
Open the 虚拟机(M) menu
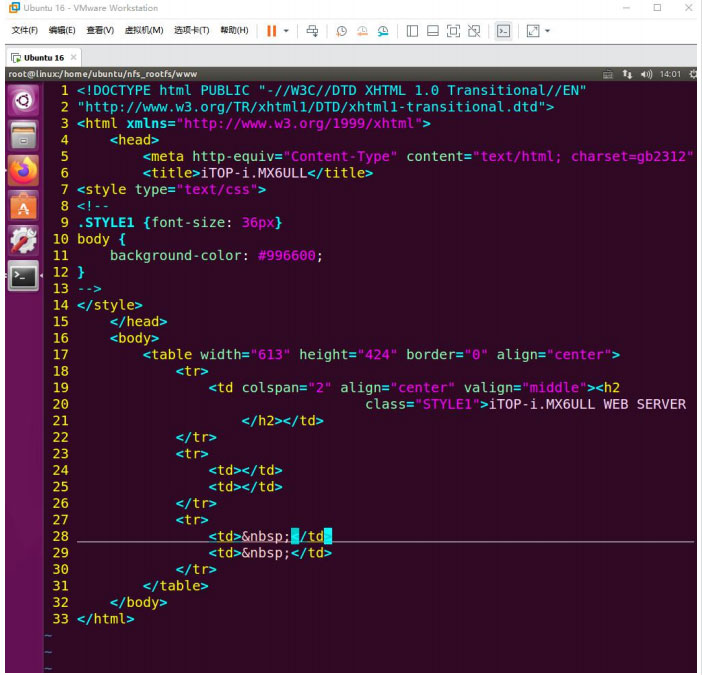pyautogui.click(x=144, y=31)
